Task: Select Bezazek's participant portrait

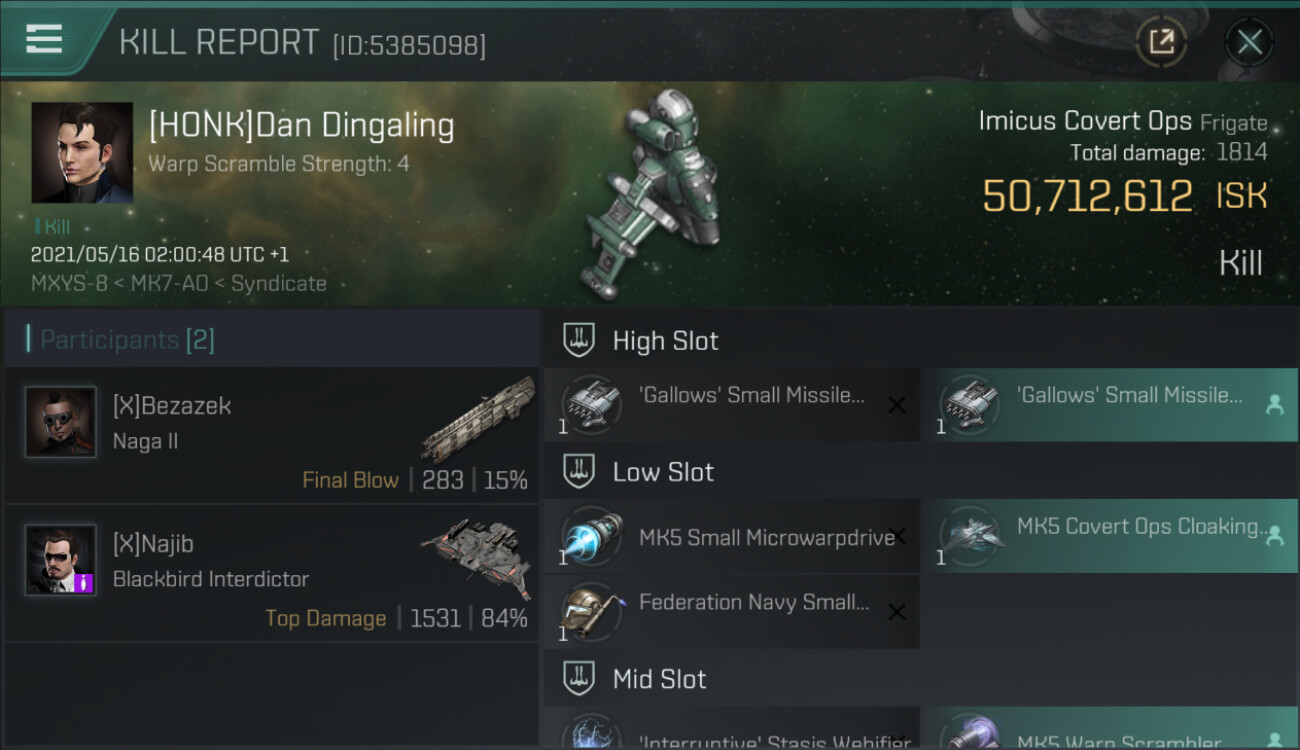Action: click(x=61, y=422)
